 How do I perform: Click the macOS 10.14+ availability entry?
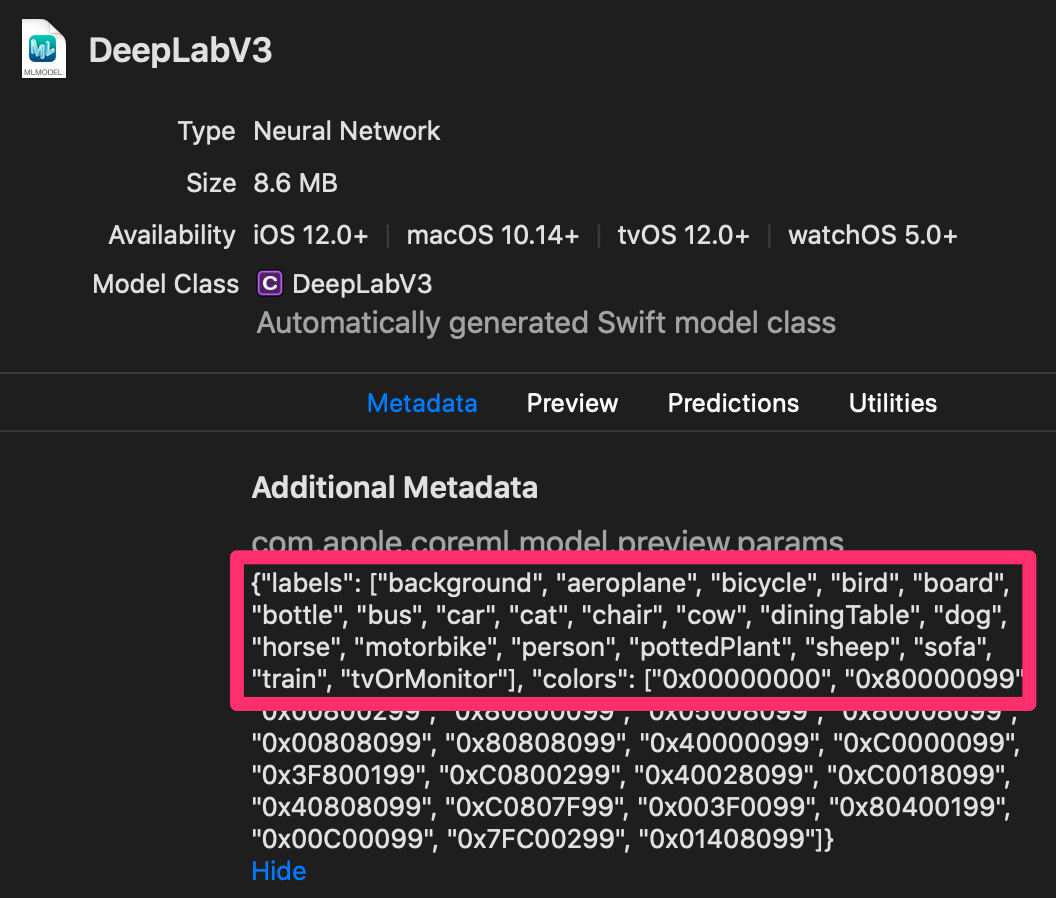tap(492, 235)
